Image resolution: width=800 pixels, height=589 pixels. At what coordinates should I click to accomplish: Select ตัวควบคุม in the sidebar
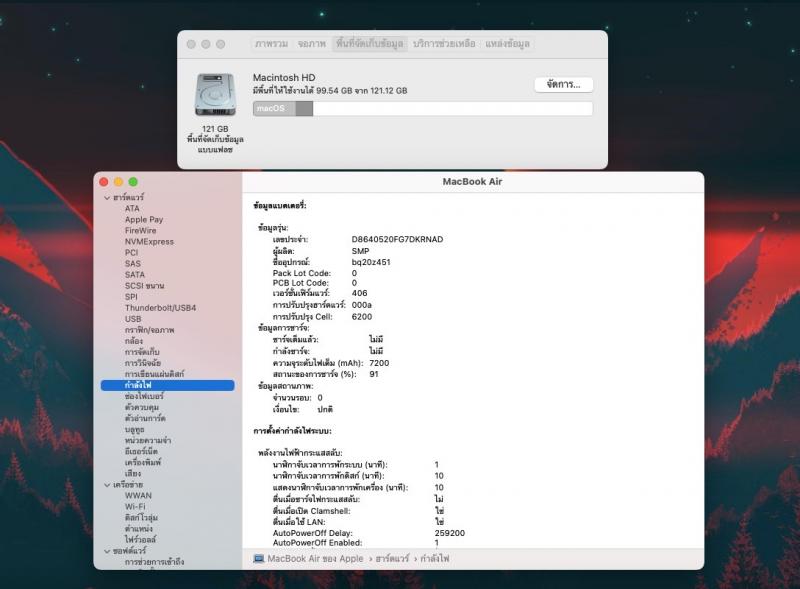click(142, 407)
